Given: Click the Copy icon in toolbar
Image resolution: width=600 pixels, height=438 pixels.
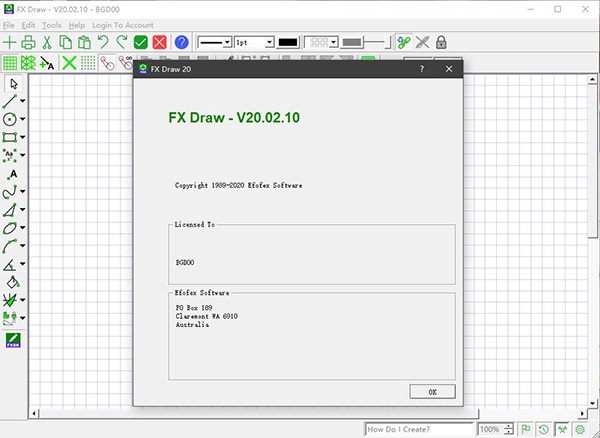Looking at the screenshot, I should [65, 42].
